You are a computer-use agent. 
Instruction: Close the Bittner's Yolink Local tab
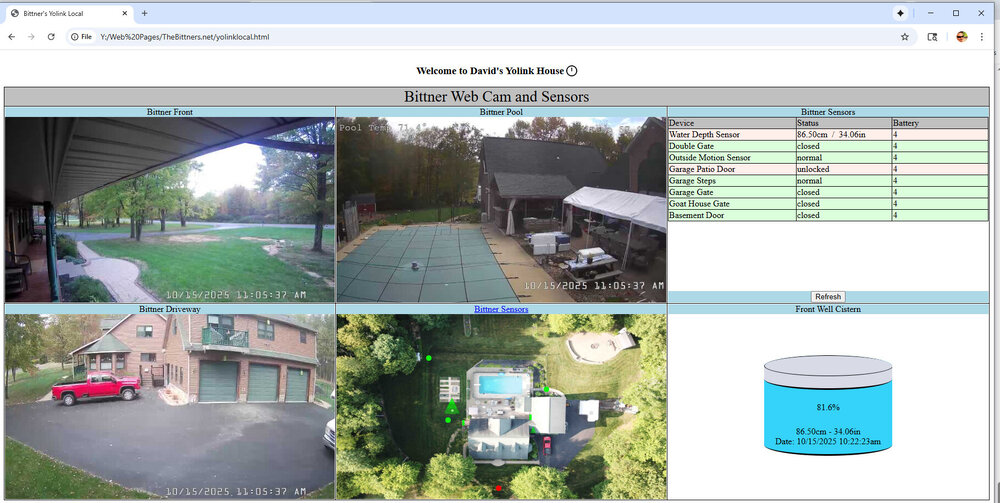tap(126, 13)
